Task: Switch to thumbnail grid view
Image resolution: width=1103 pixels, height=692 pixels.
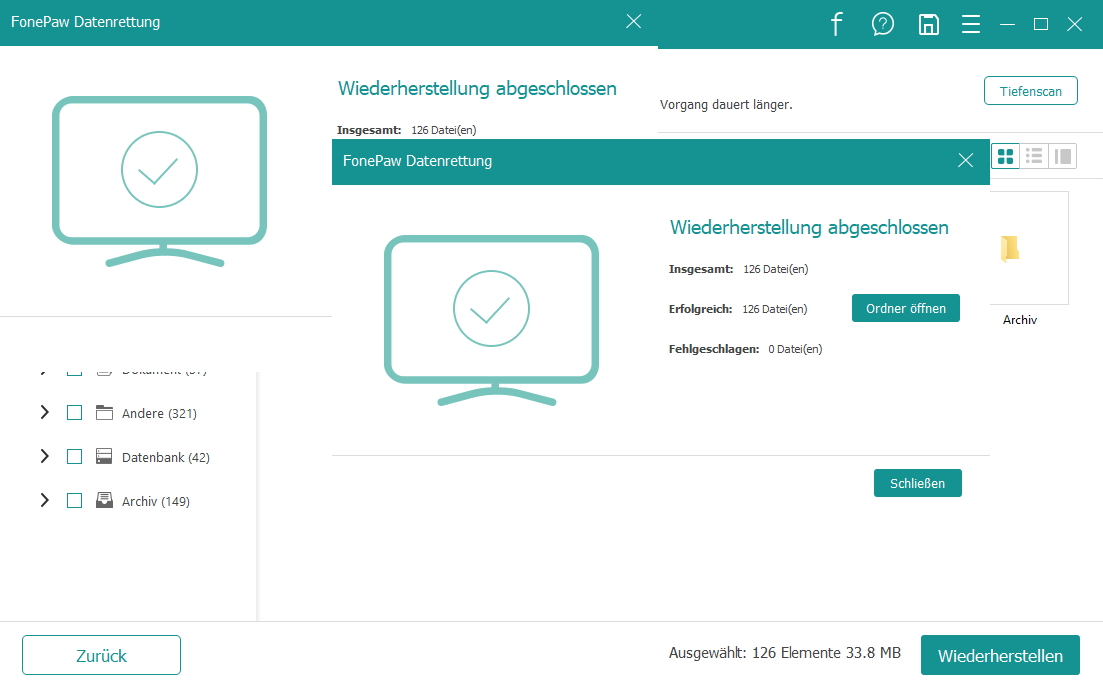Action: click(x=1006, y=156)
